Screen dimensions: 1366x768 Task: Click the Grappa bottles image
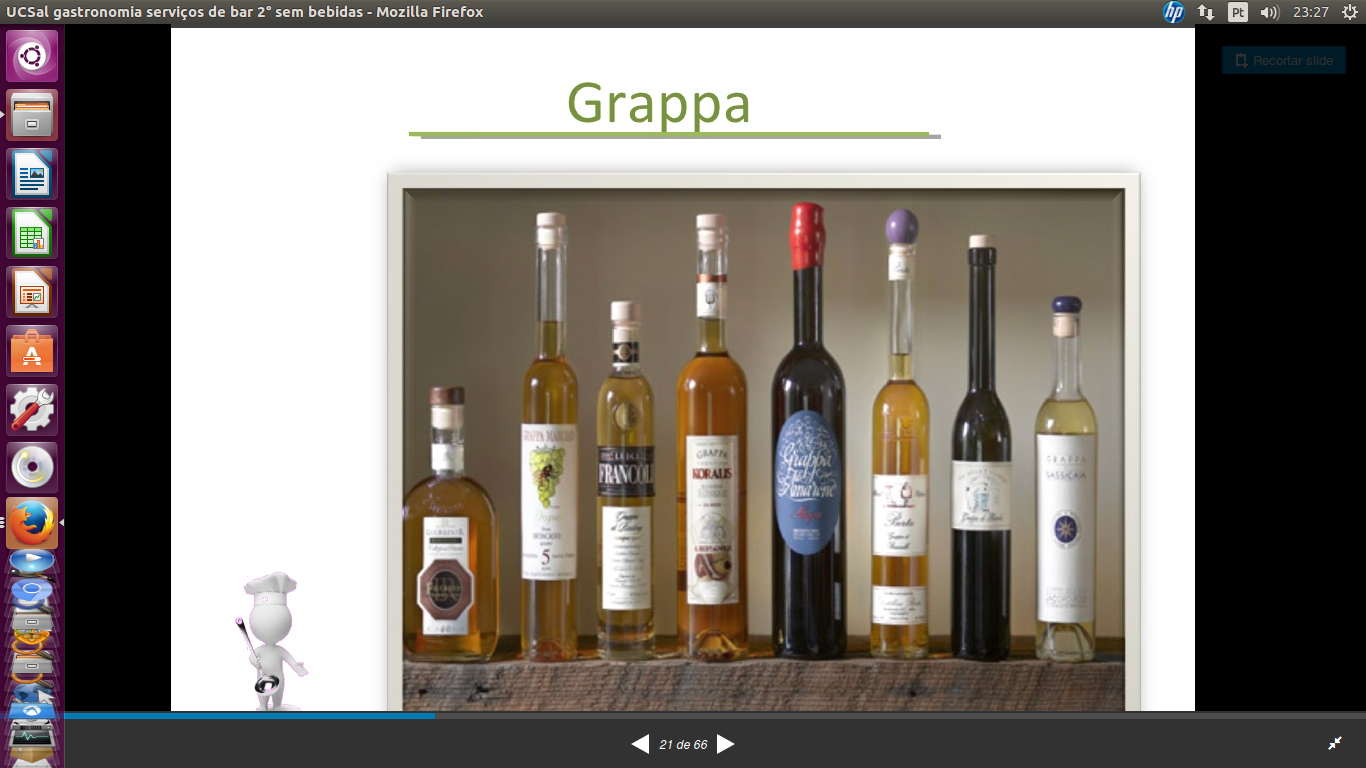(x=763, y=440)
